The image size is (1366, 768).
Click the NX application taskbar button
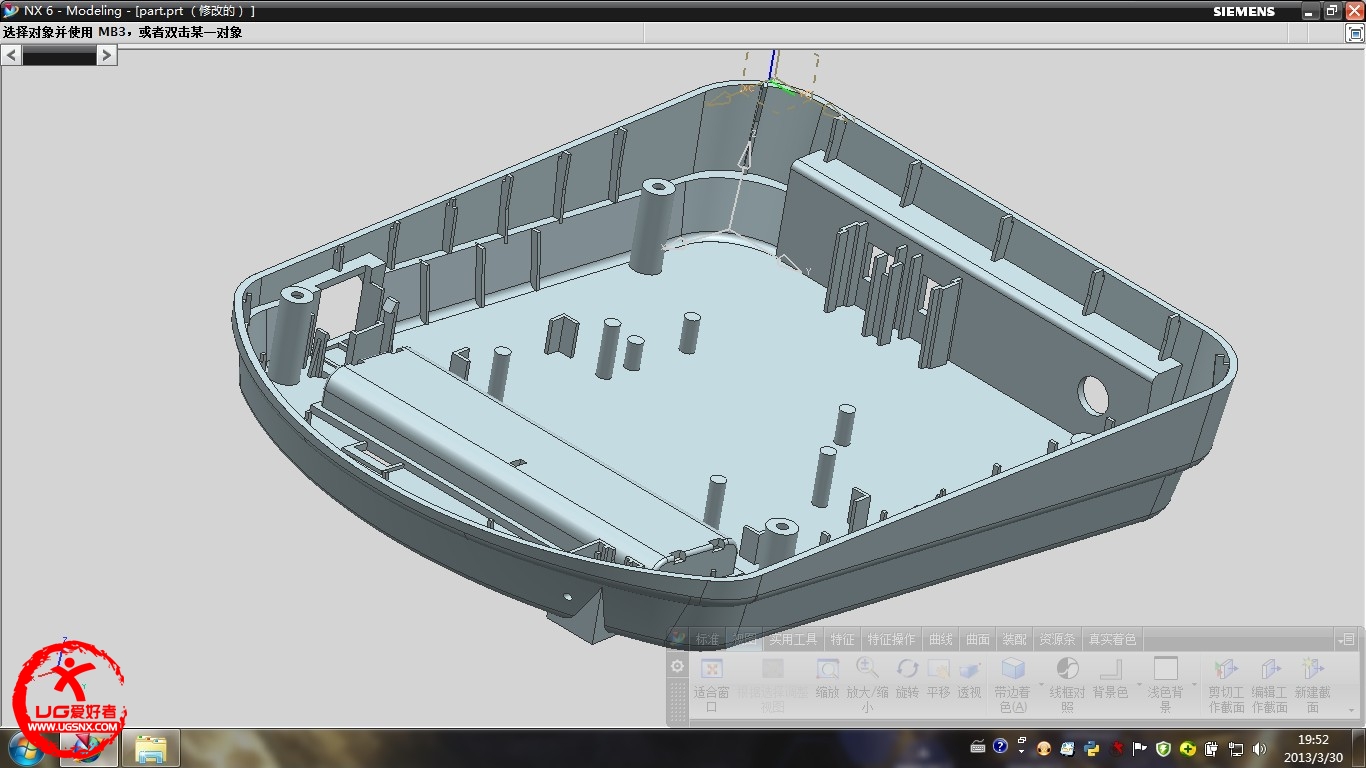click(88, 748)
